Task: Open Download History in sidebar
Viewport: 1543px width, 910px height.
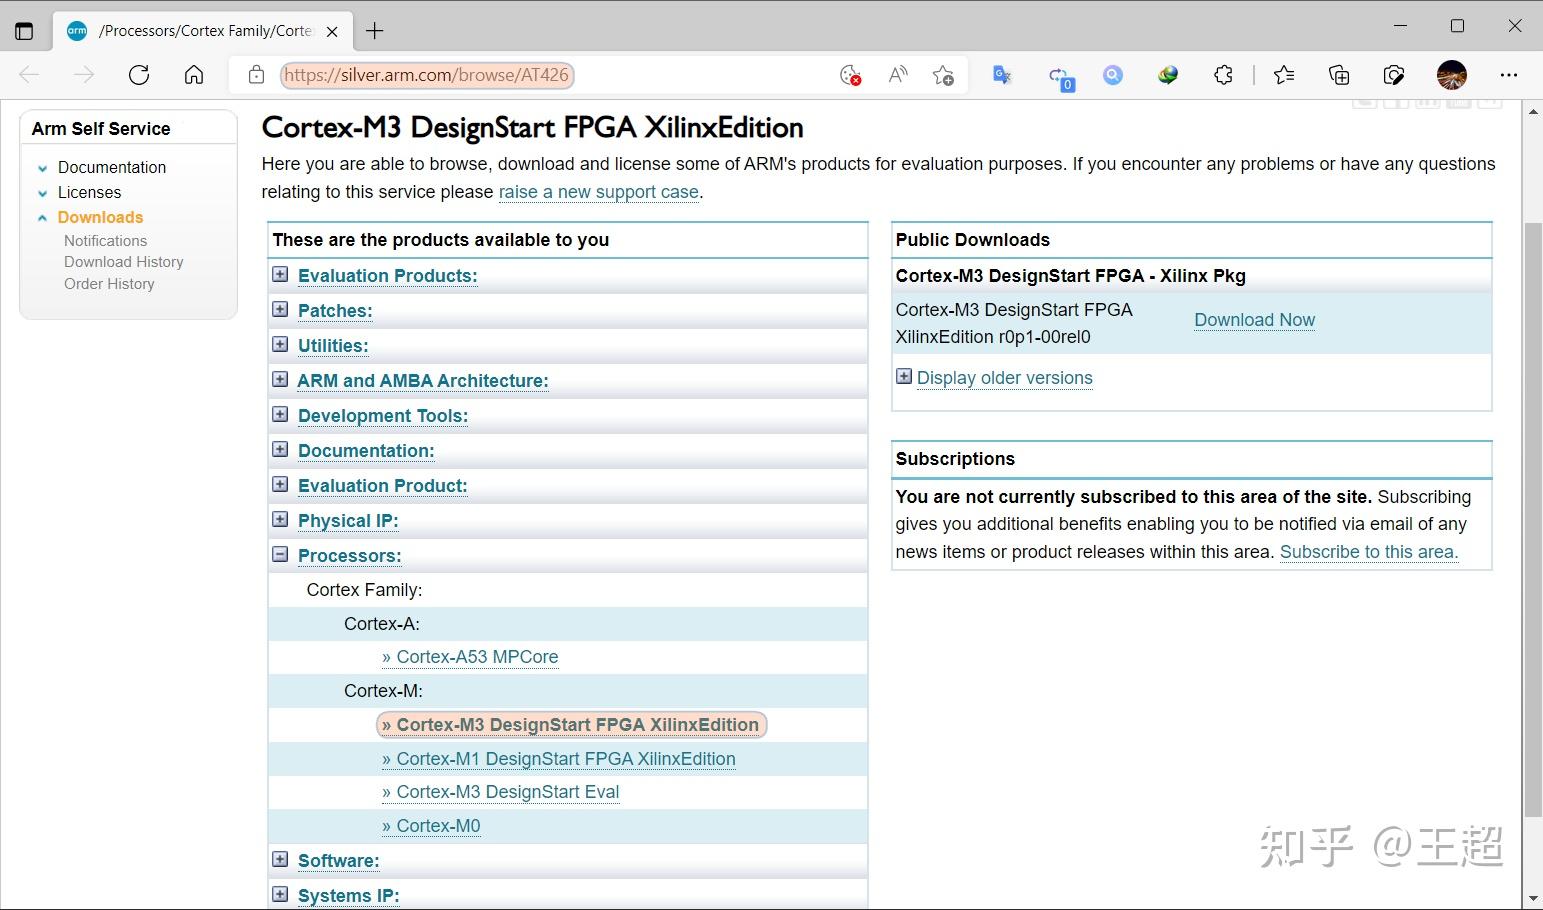Action: coord(123,262)
